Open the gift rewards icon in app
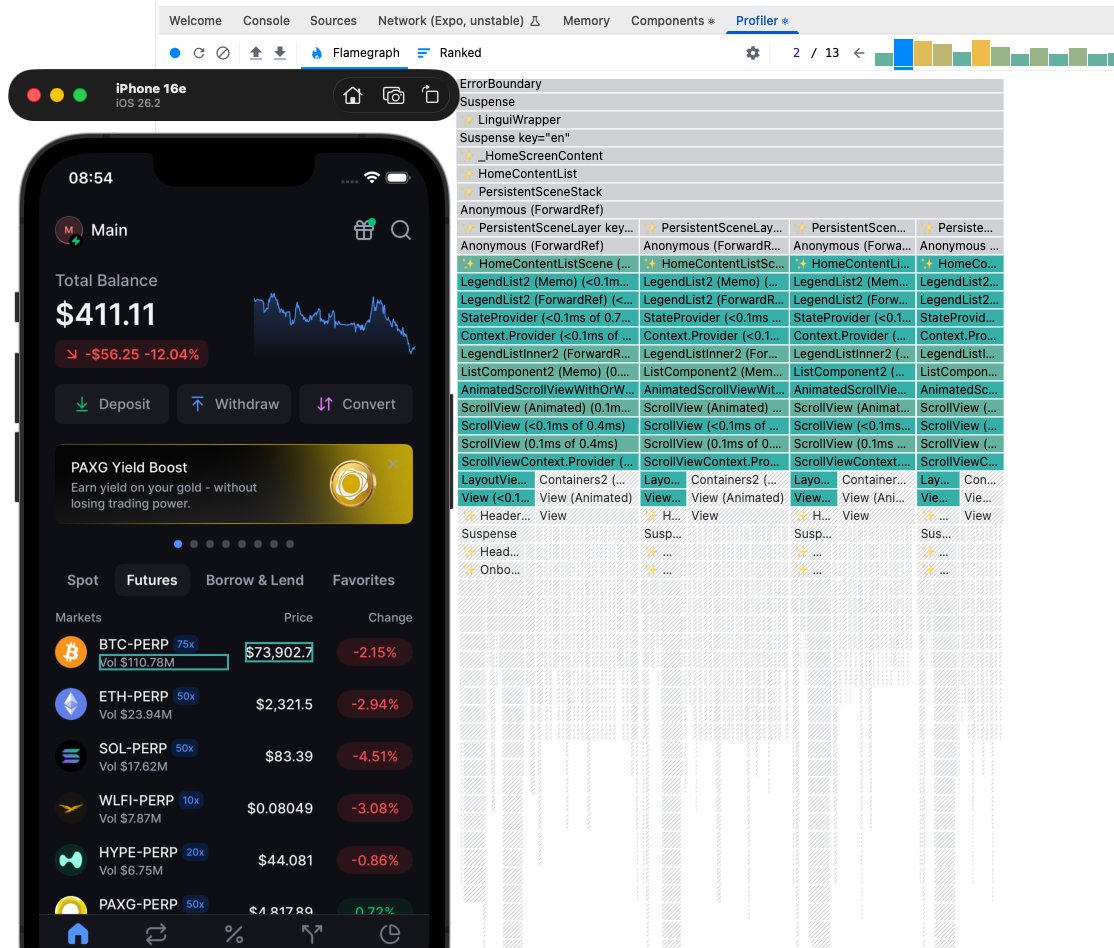This screenshot has width=1114, height=948. click(x=364, y=230)
